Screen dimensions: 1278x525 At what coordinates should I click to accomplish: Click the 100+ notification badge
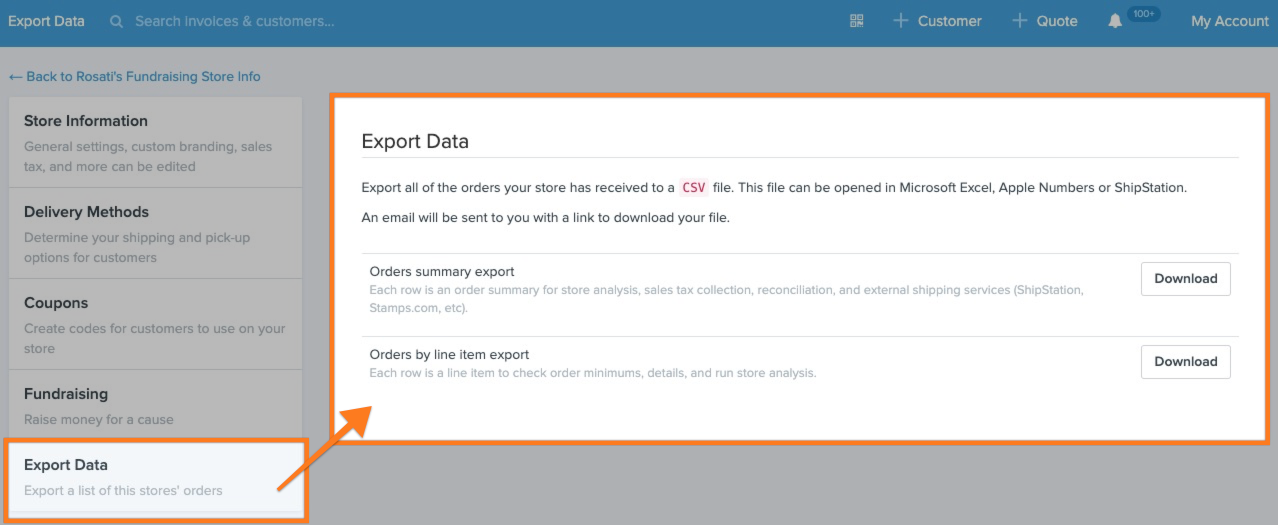1143,14
